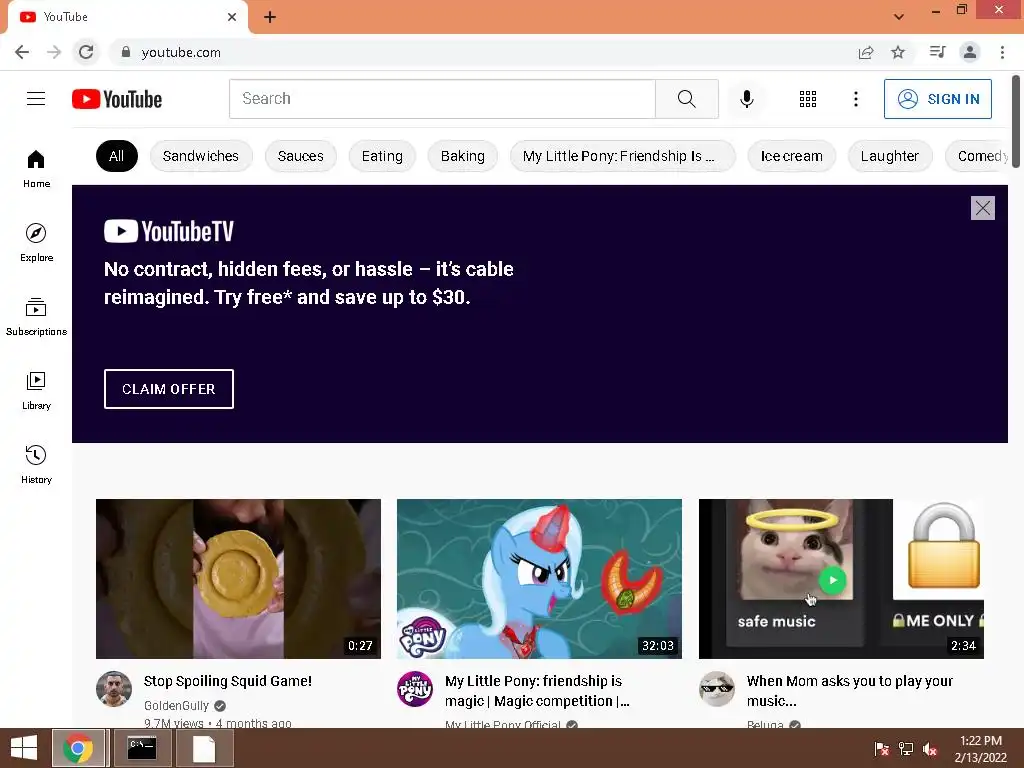The image size is (1024, 768).
Task: Select the Baking filter chip
Action: tap(462, 156)
